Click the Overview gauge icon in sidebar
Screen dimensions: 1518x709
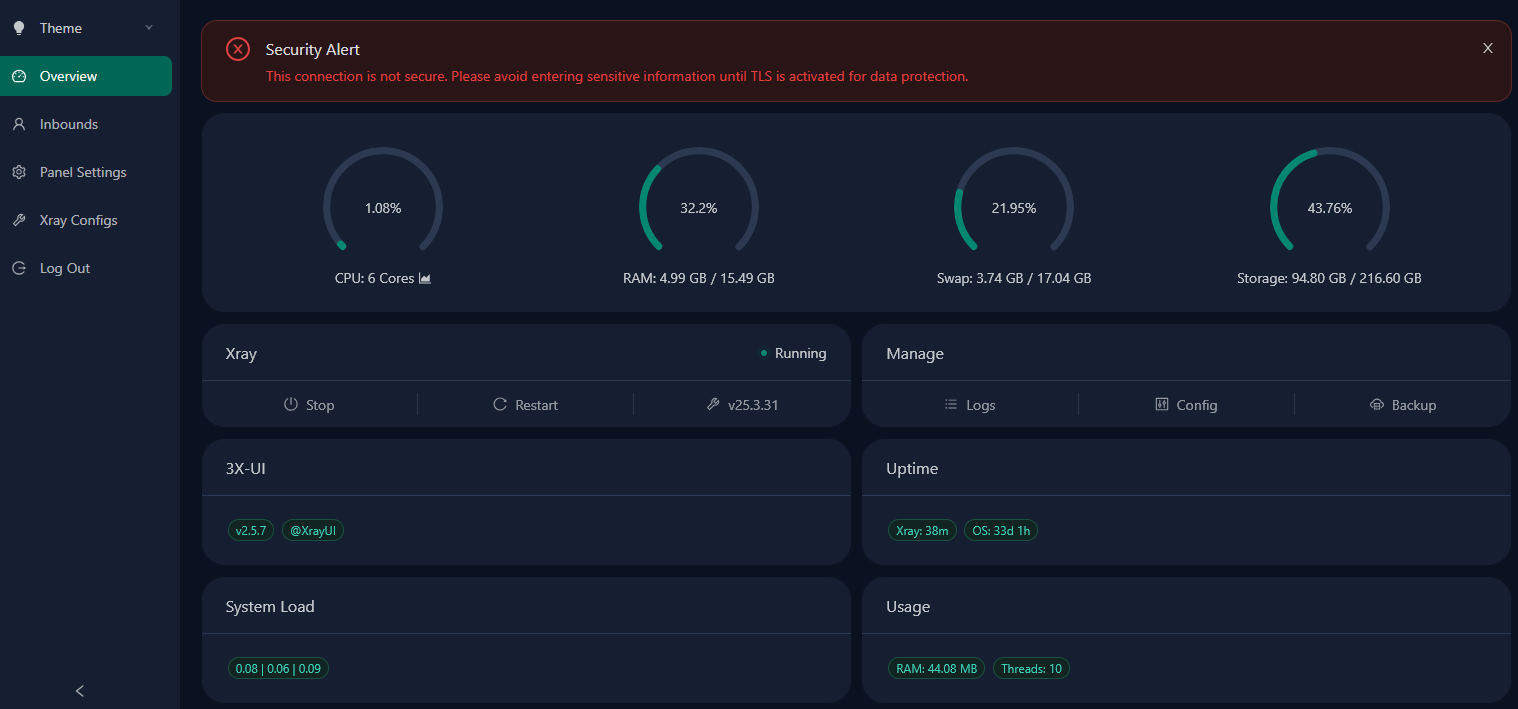tap(18, 76)
